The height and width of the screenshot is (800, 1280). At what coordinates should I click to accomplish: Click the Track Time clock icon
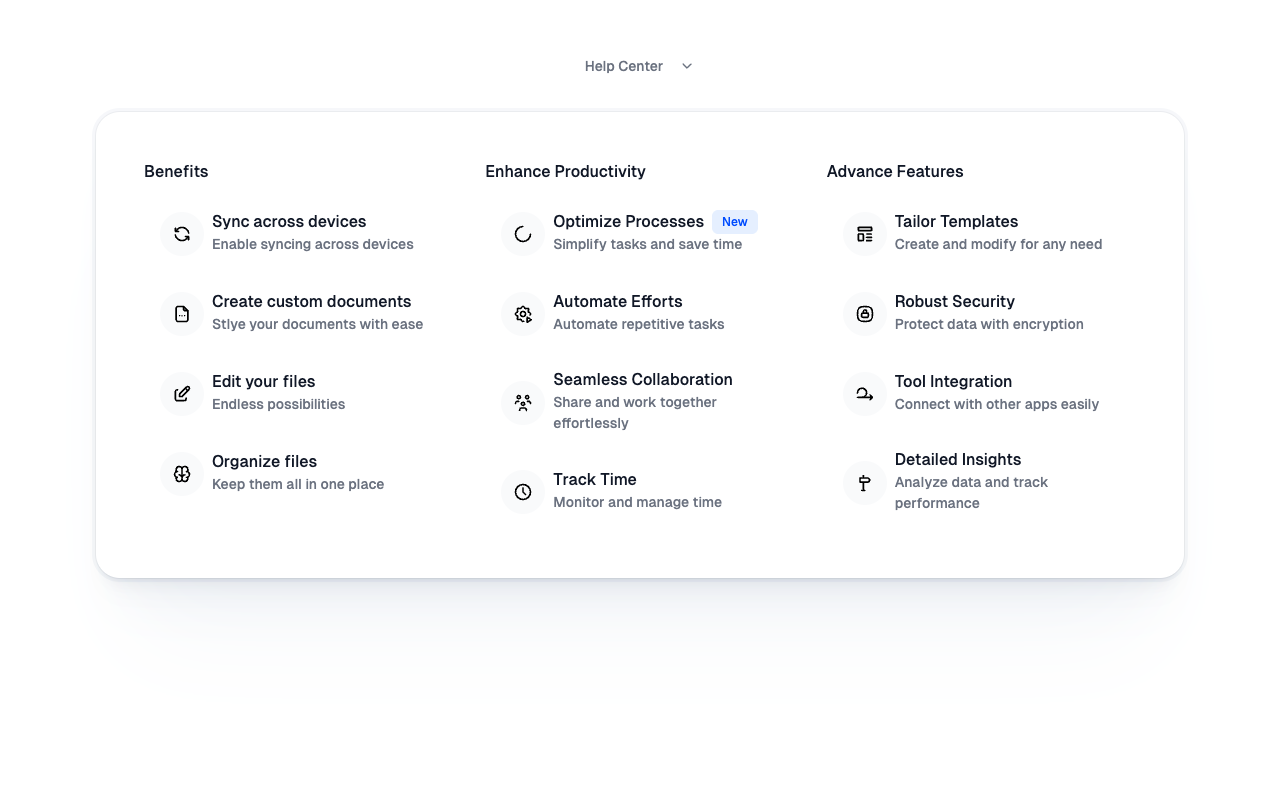523,492
